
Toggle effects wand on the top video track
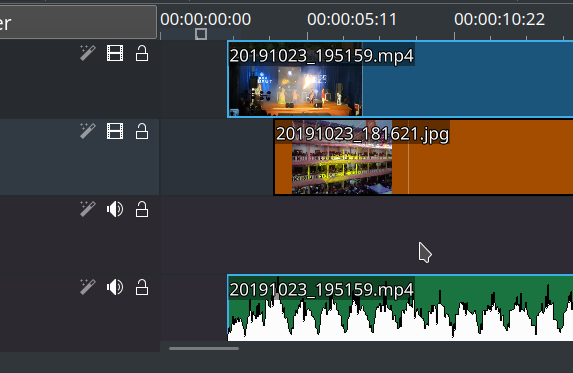88,53
